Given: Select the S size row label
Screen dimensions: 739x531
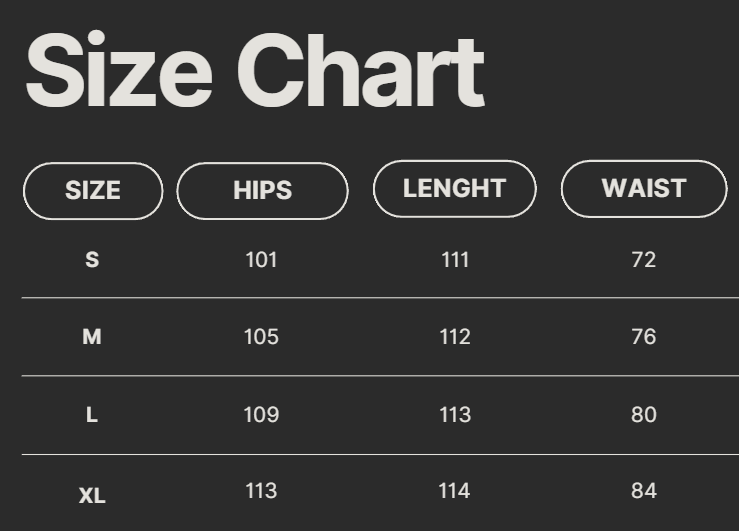Looking at the screenshot, I should click(x=92, y=260).
